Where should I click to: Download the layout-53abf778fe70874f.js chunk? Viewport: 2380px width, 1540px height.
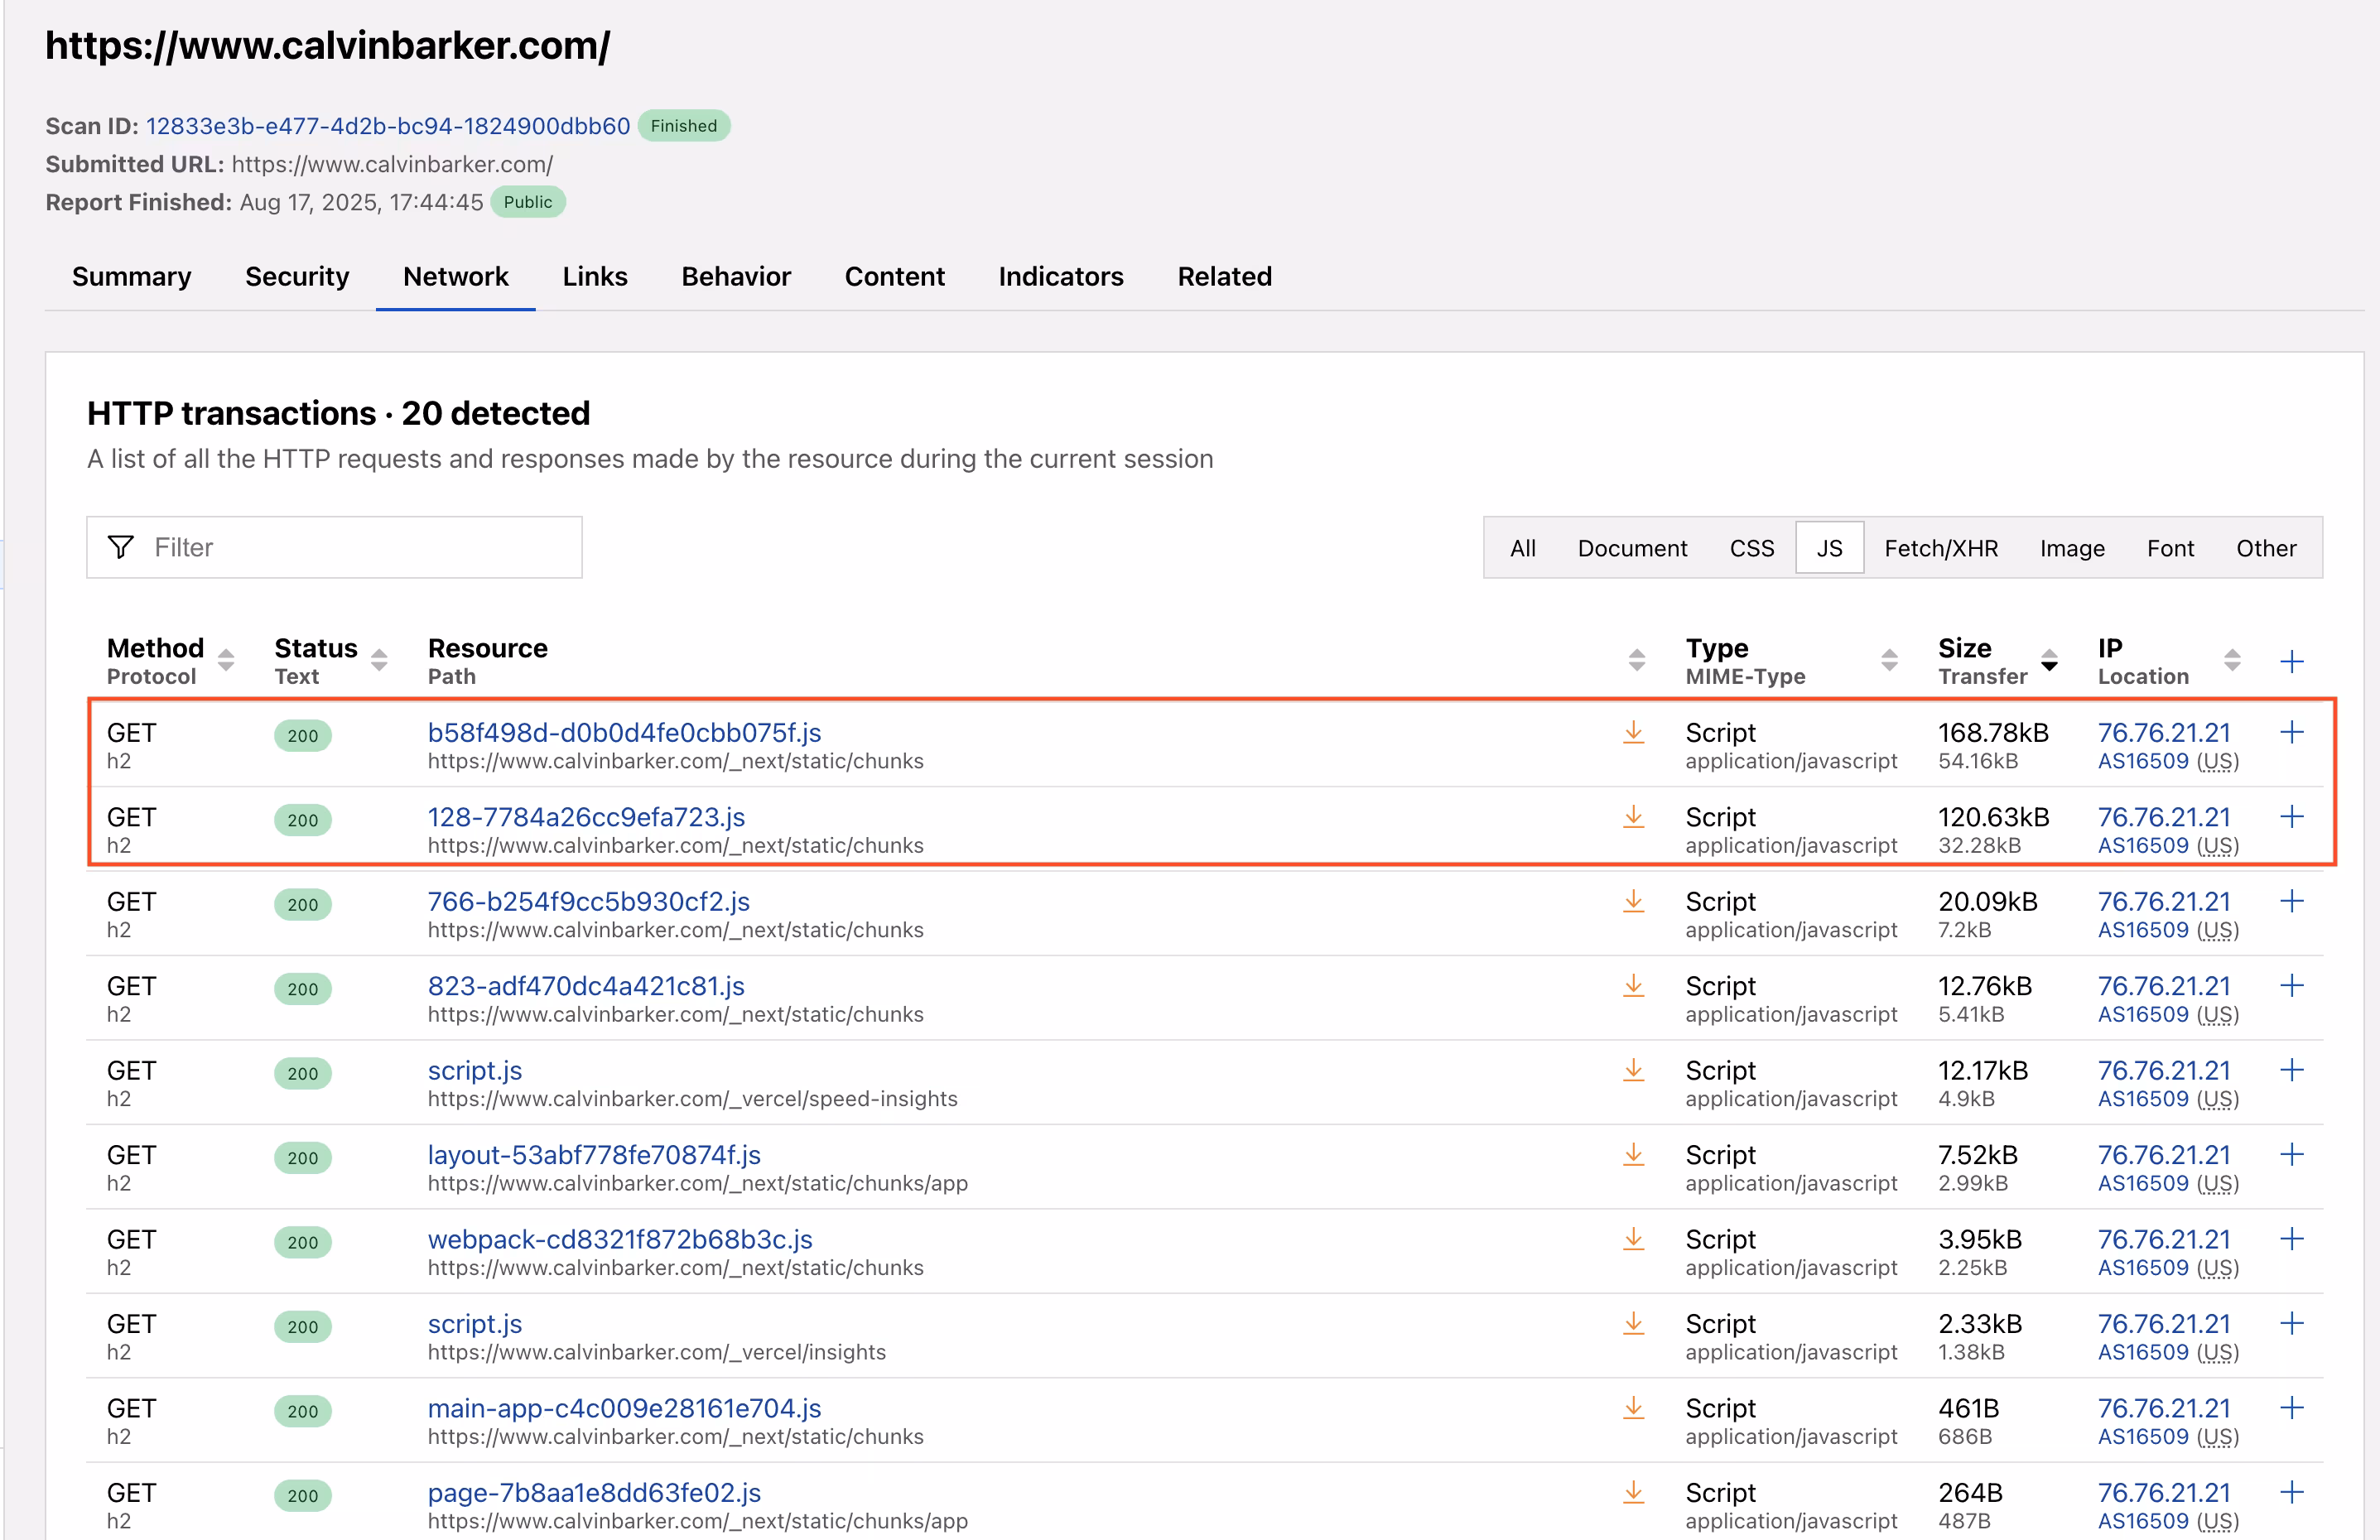coord(1634,1155)
